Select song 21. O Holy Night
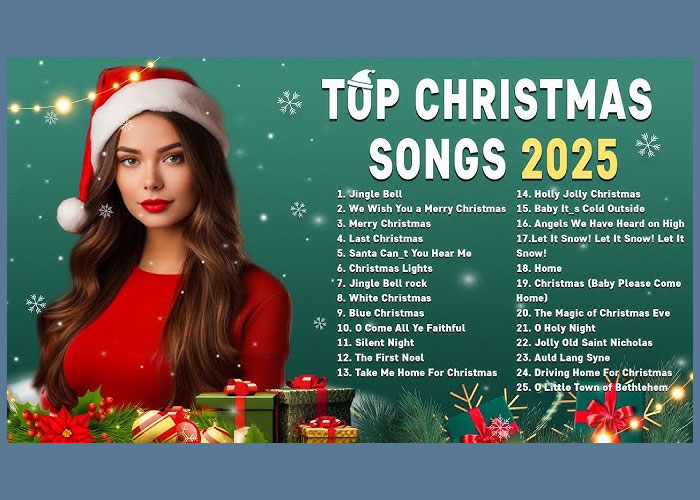Image resolution: width=700 pixels, height=500 pixels. 556,328
